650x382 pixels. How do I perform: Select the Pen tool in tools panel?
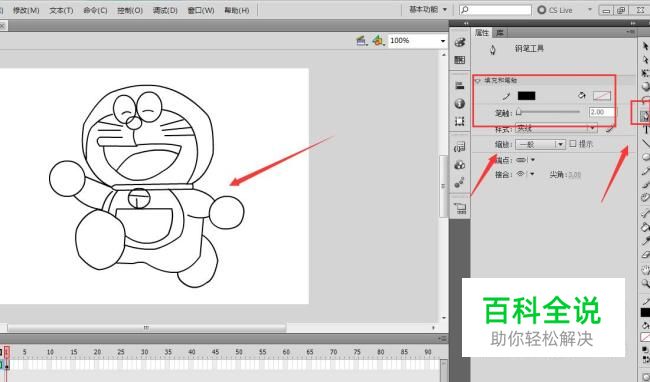coord(645,116)
